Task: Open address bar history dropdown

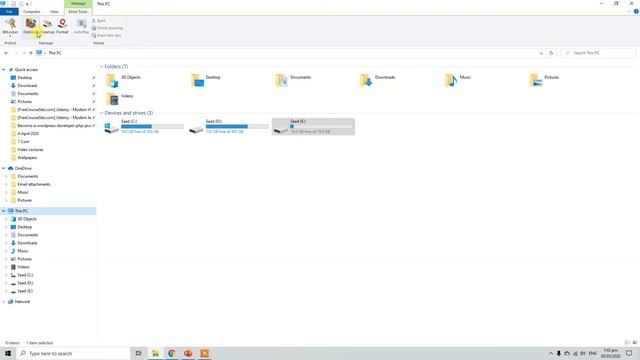Action: 541,53
